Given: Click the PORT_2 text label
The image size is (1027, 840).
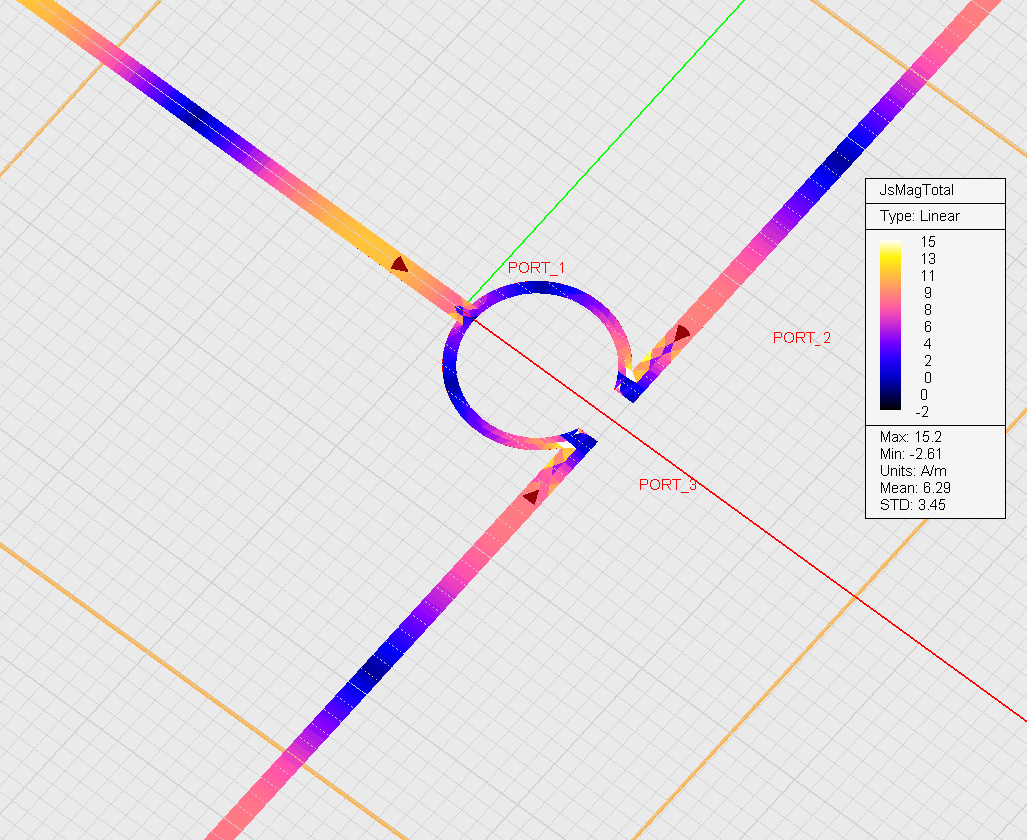Looking at the screenshot, I should click(801, 338).
